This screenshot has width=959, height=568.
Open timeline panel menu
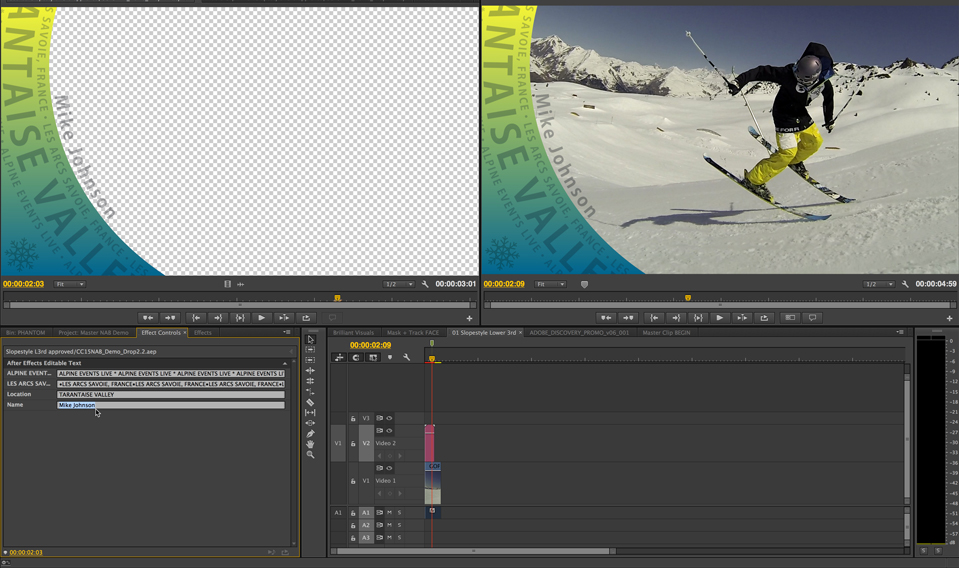coord(900,333)
